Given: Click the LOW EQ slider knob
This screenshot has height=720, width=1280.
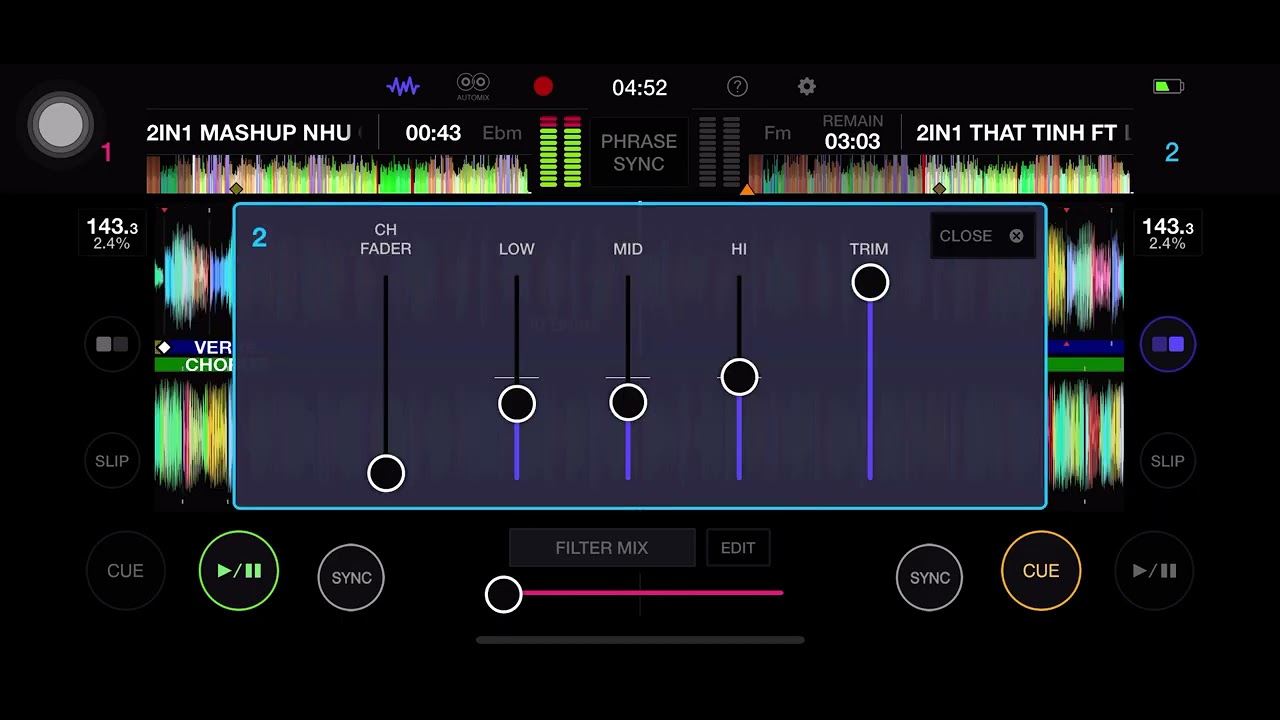Looking at the screenshot, I should point(517,404).
